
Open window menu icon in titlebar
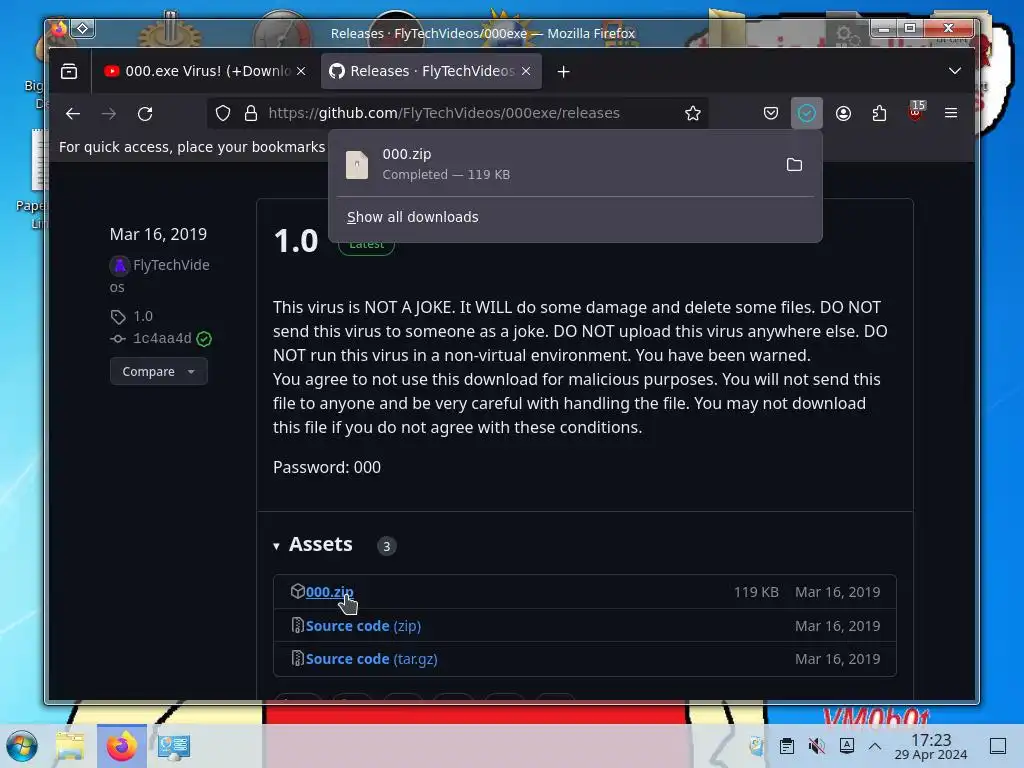[x=83, y=28]
